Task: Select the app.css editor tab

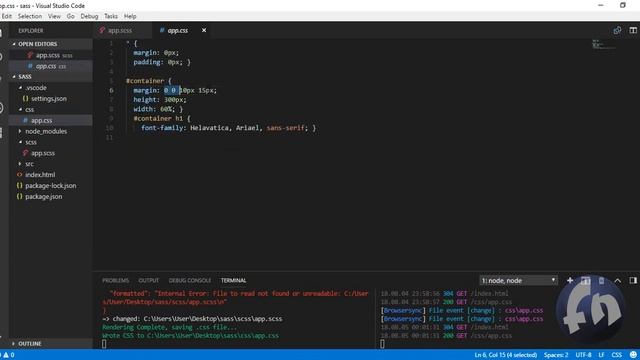Action: coord(178,30)
